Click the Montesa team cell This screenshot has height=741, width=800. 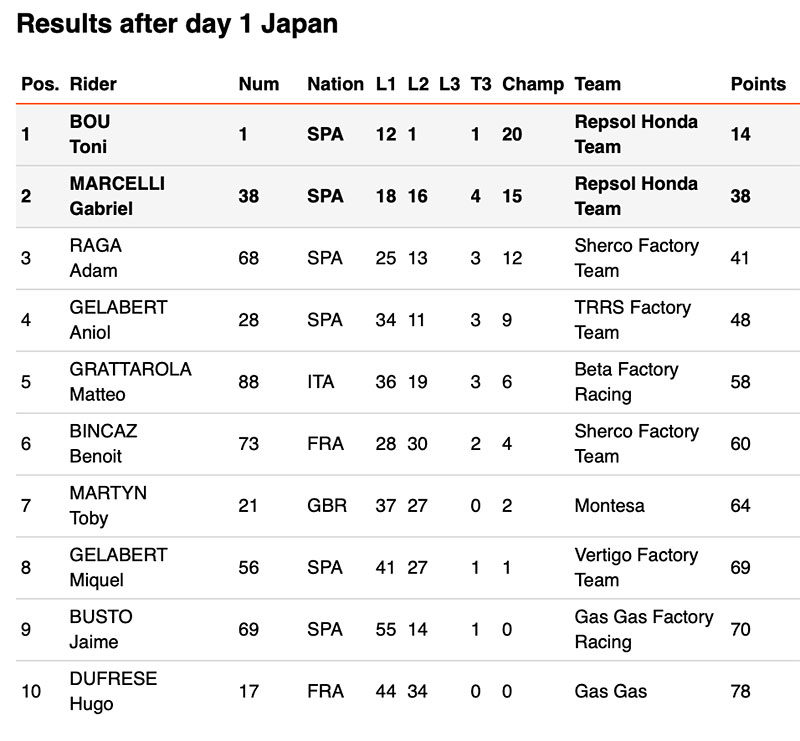point(610,505)
